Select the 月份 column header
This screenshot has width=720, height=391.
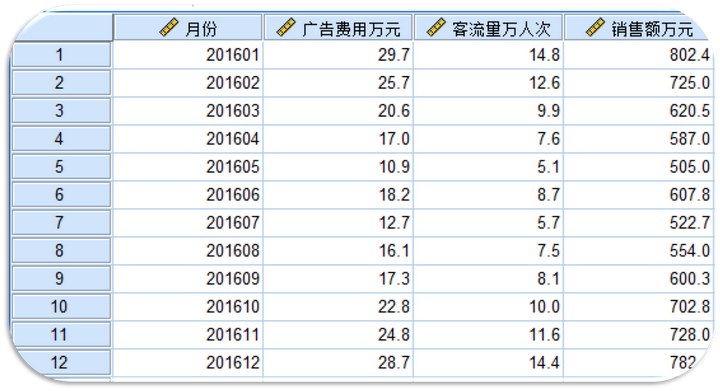point(188,28)
